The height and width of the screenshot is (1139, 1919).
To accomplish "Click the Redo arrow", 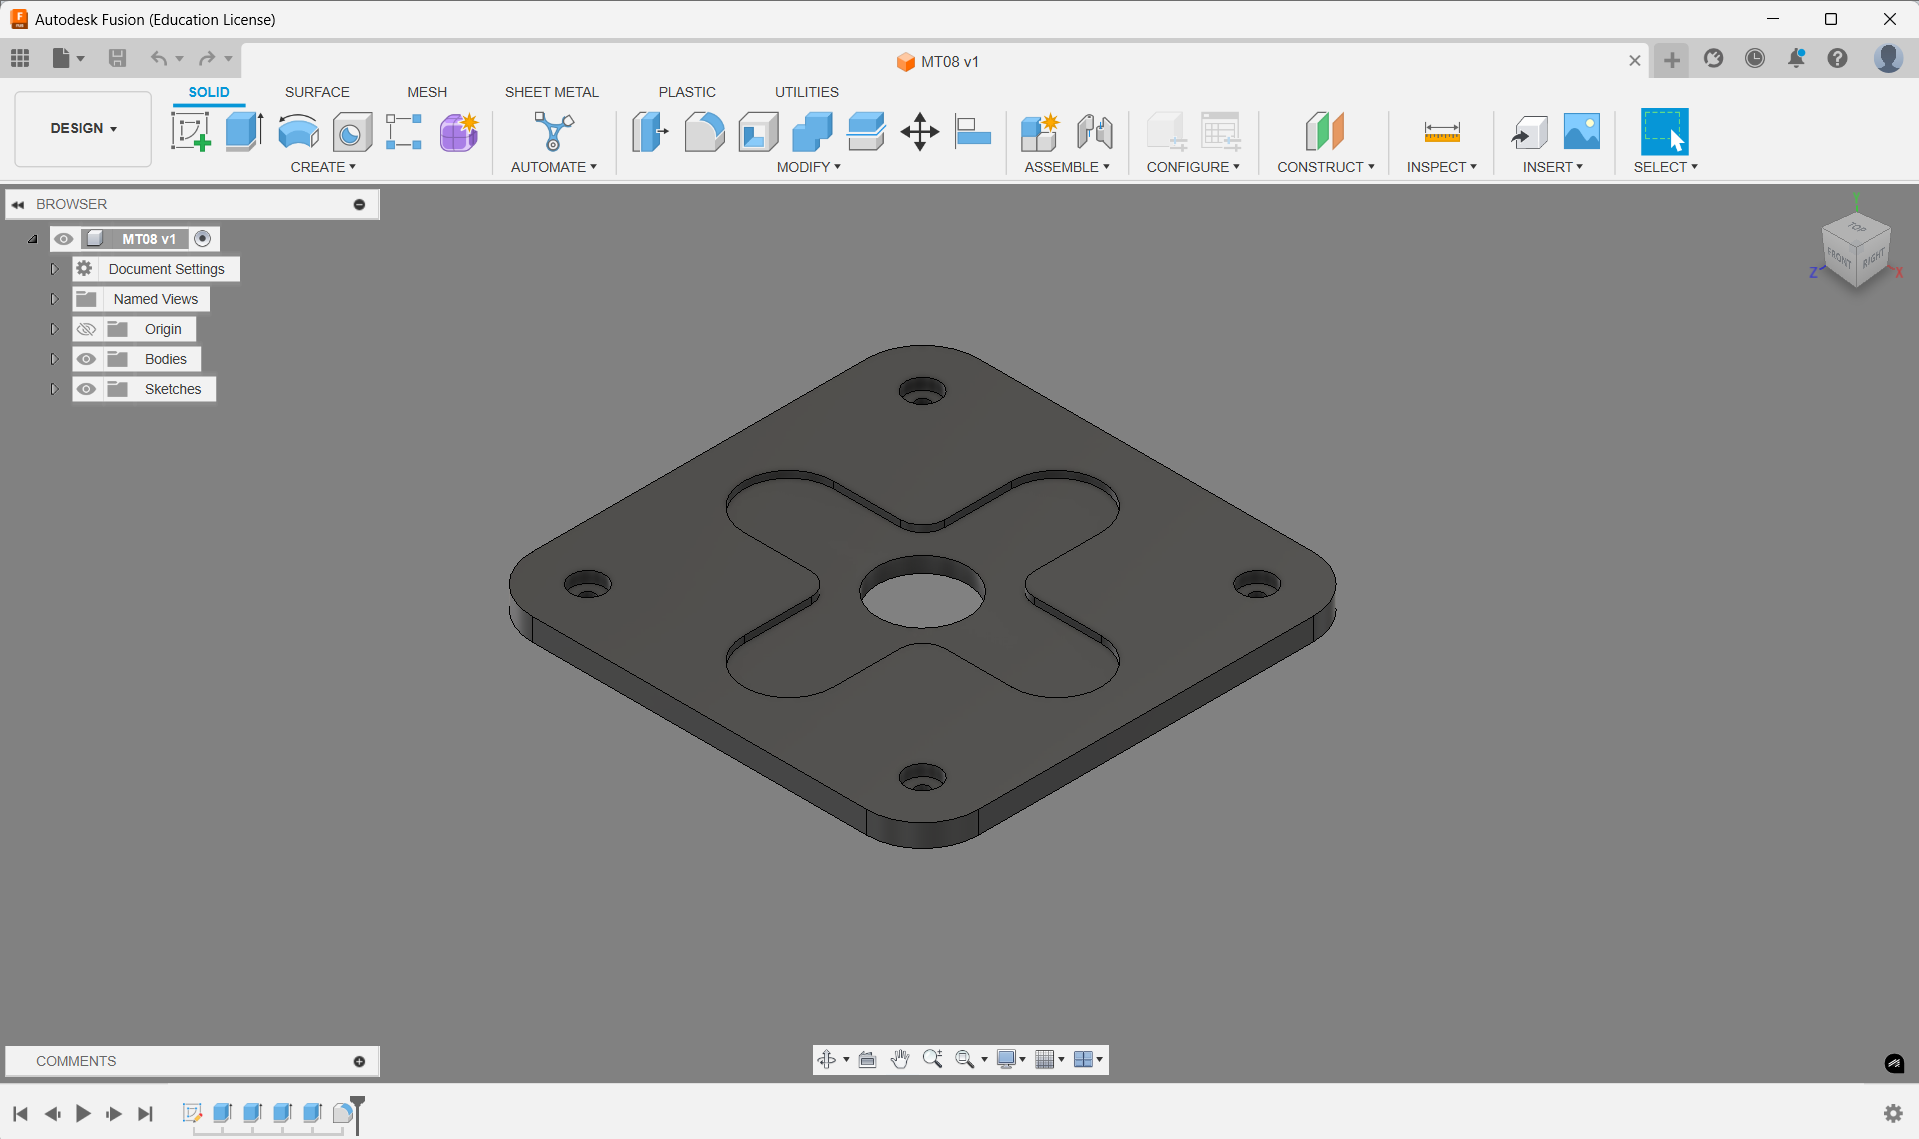I will [207, 58].
